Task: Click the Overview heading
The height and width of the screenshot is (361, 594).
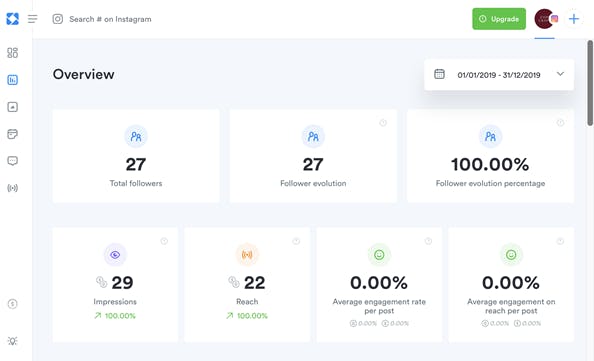Action: tap(83, 74)
